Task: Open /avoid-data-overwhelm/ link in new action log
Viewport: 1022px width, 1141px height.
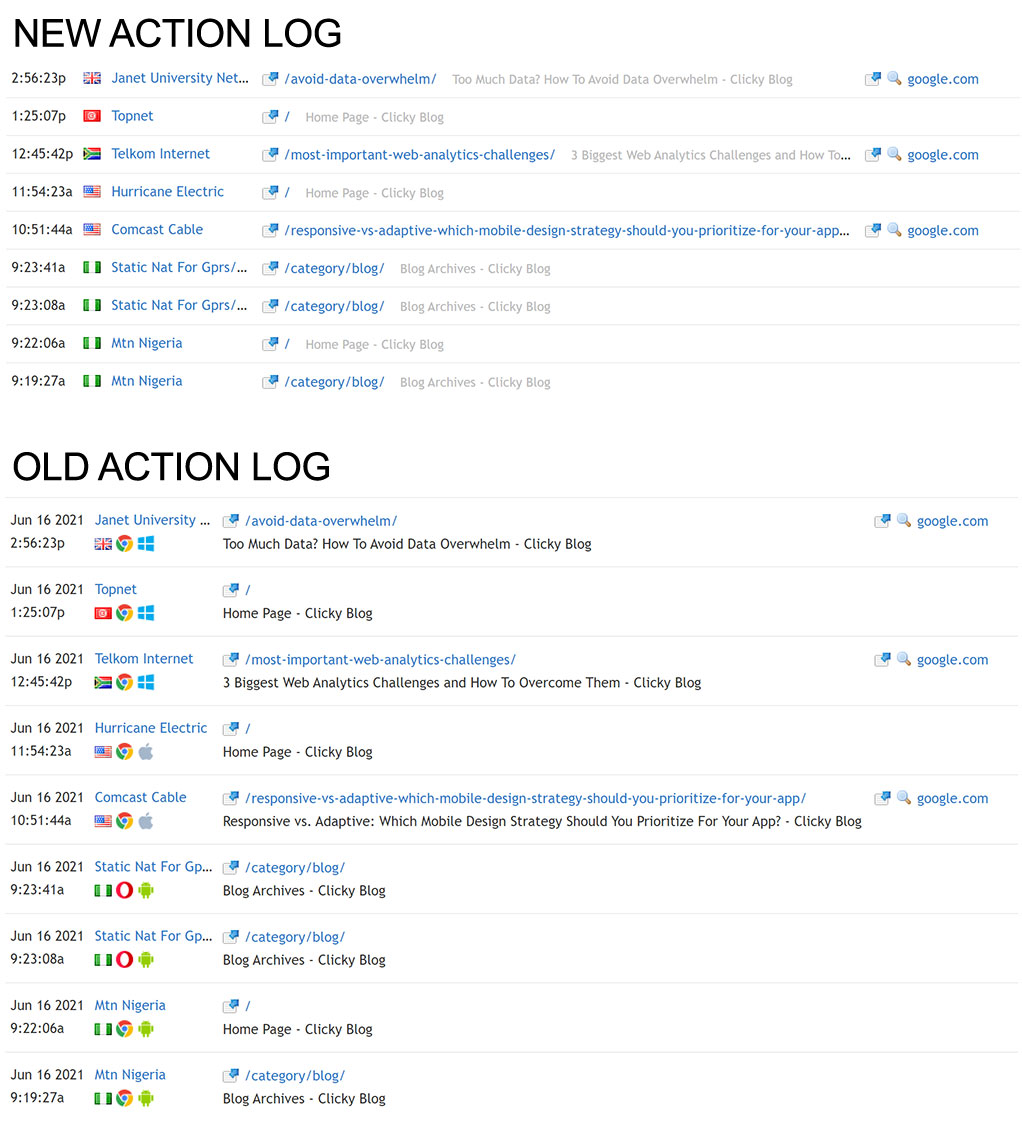Action: click(x=360, y=79)
